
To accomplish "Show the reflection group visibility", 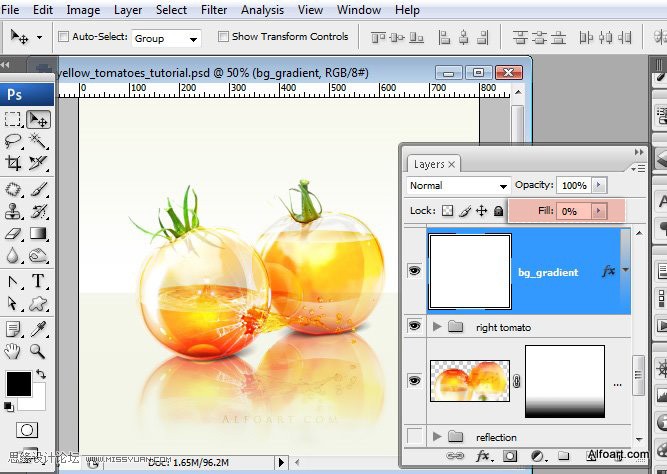I will tap(415, 436).
